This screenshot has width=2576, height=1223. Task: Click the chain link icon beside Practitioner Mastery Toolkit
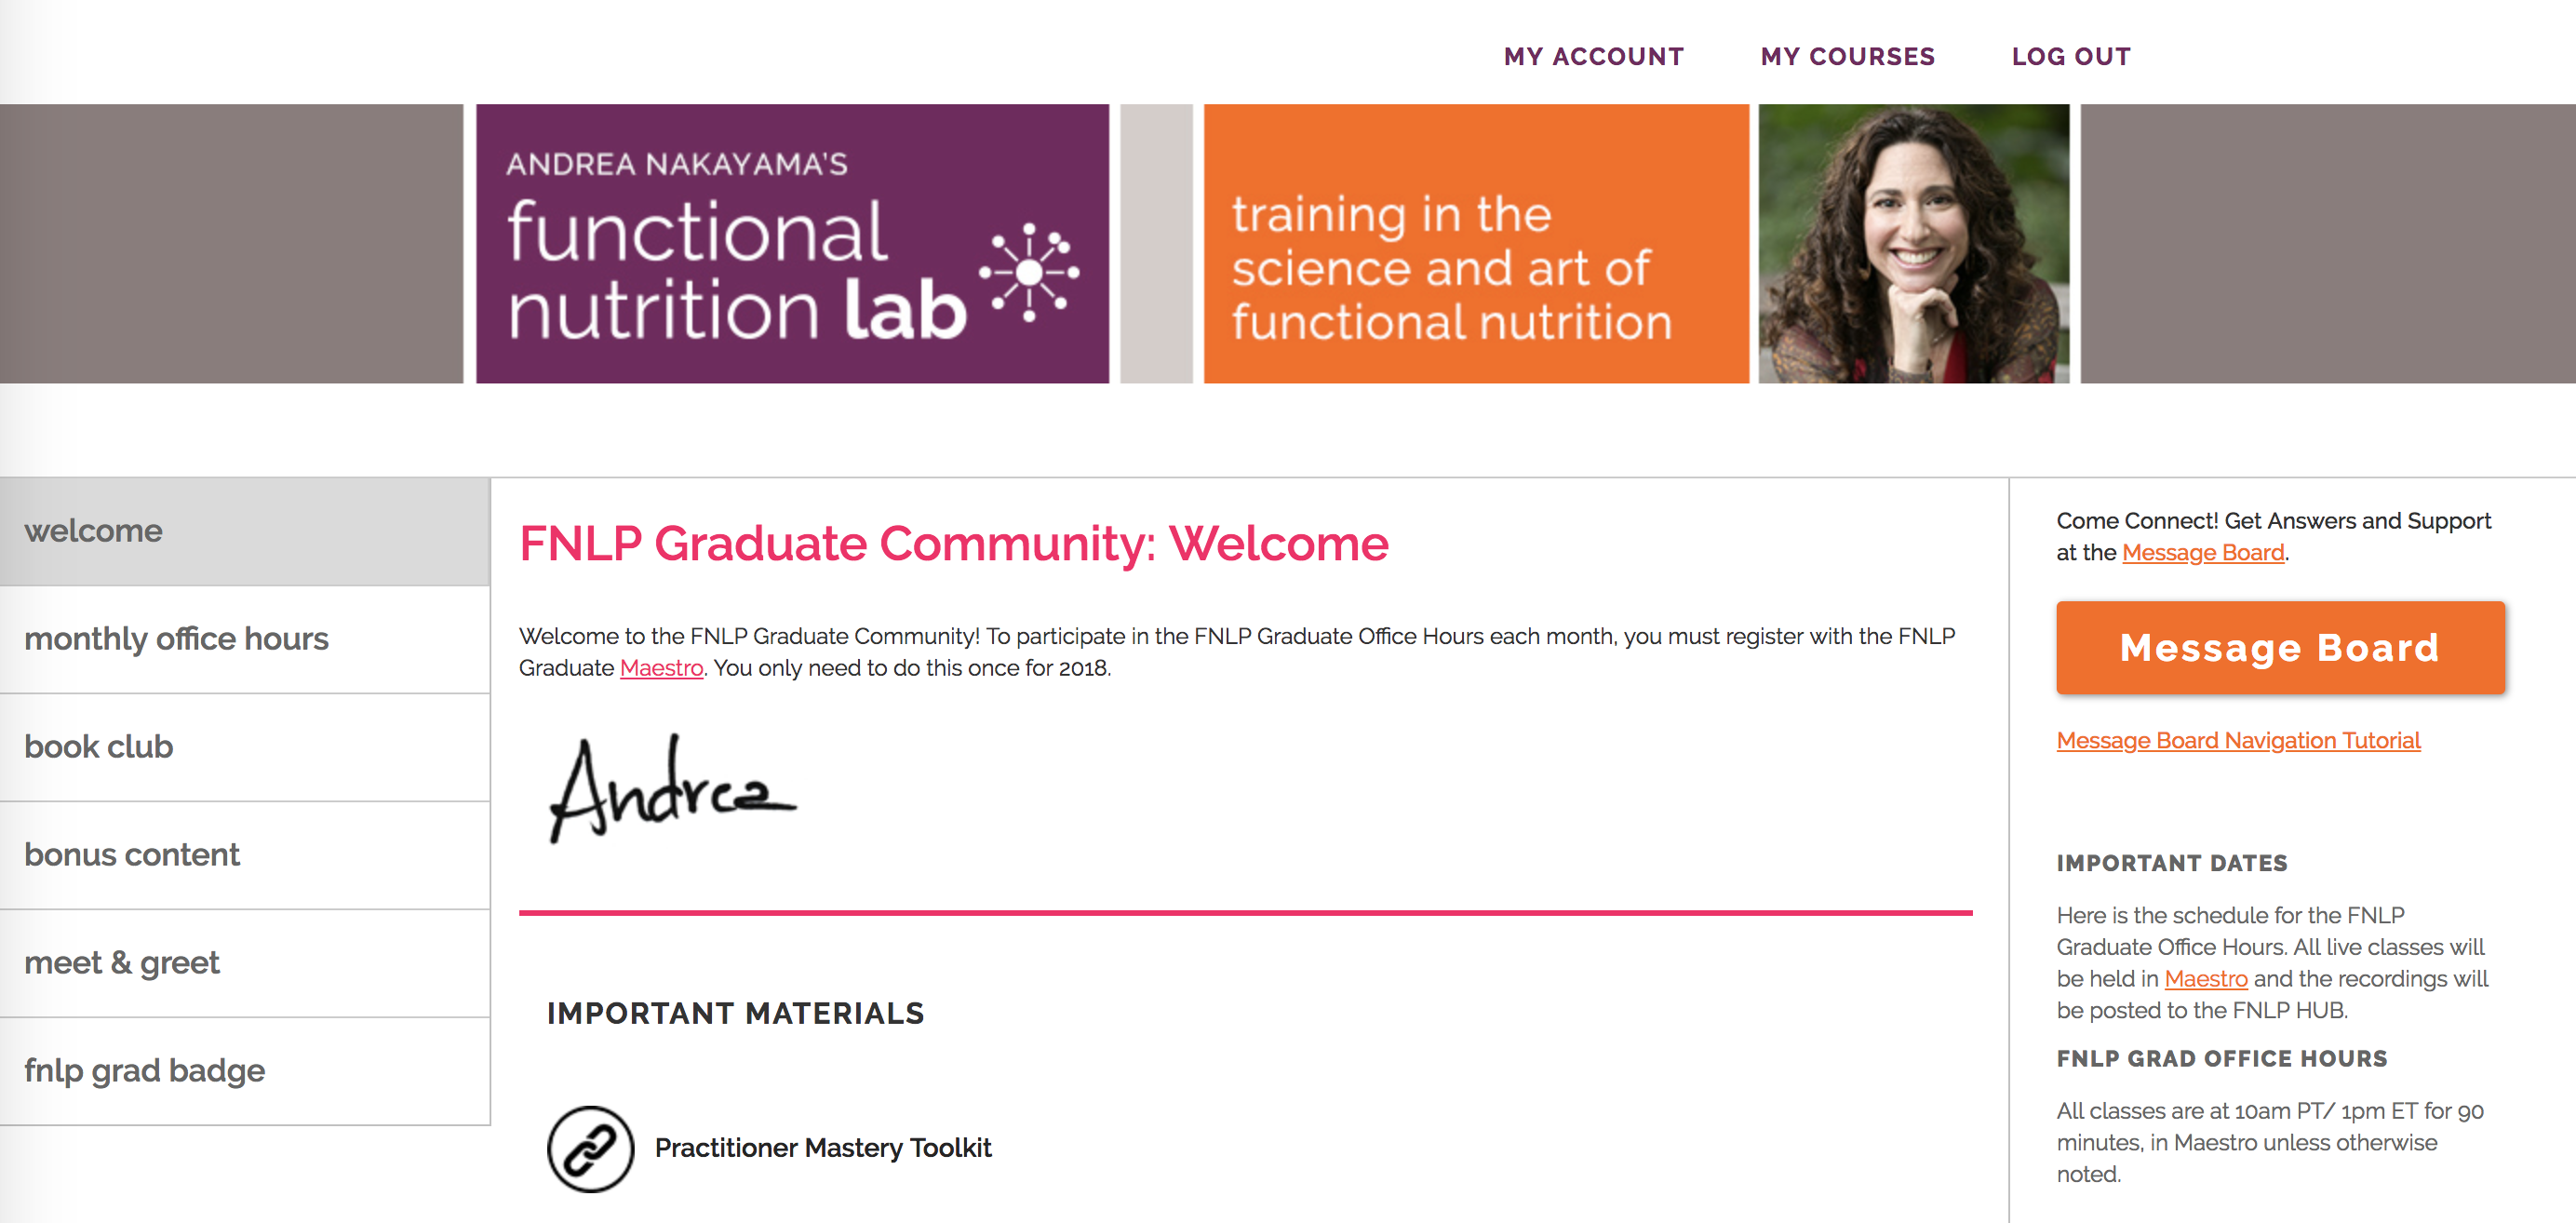click(590, 1148)
